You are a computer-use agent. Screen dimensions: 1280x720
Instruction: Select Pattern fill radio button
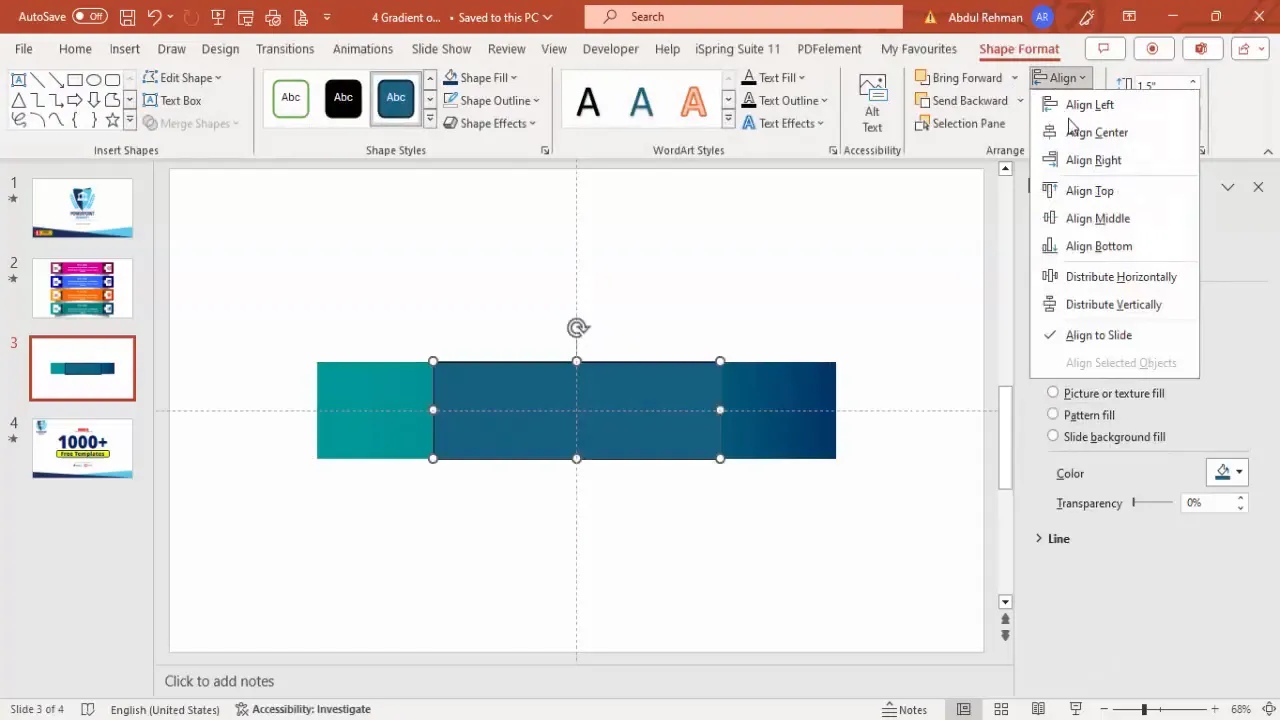pyautogui.click(x=1053, y=414)
